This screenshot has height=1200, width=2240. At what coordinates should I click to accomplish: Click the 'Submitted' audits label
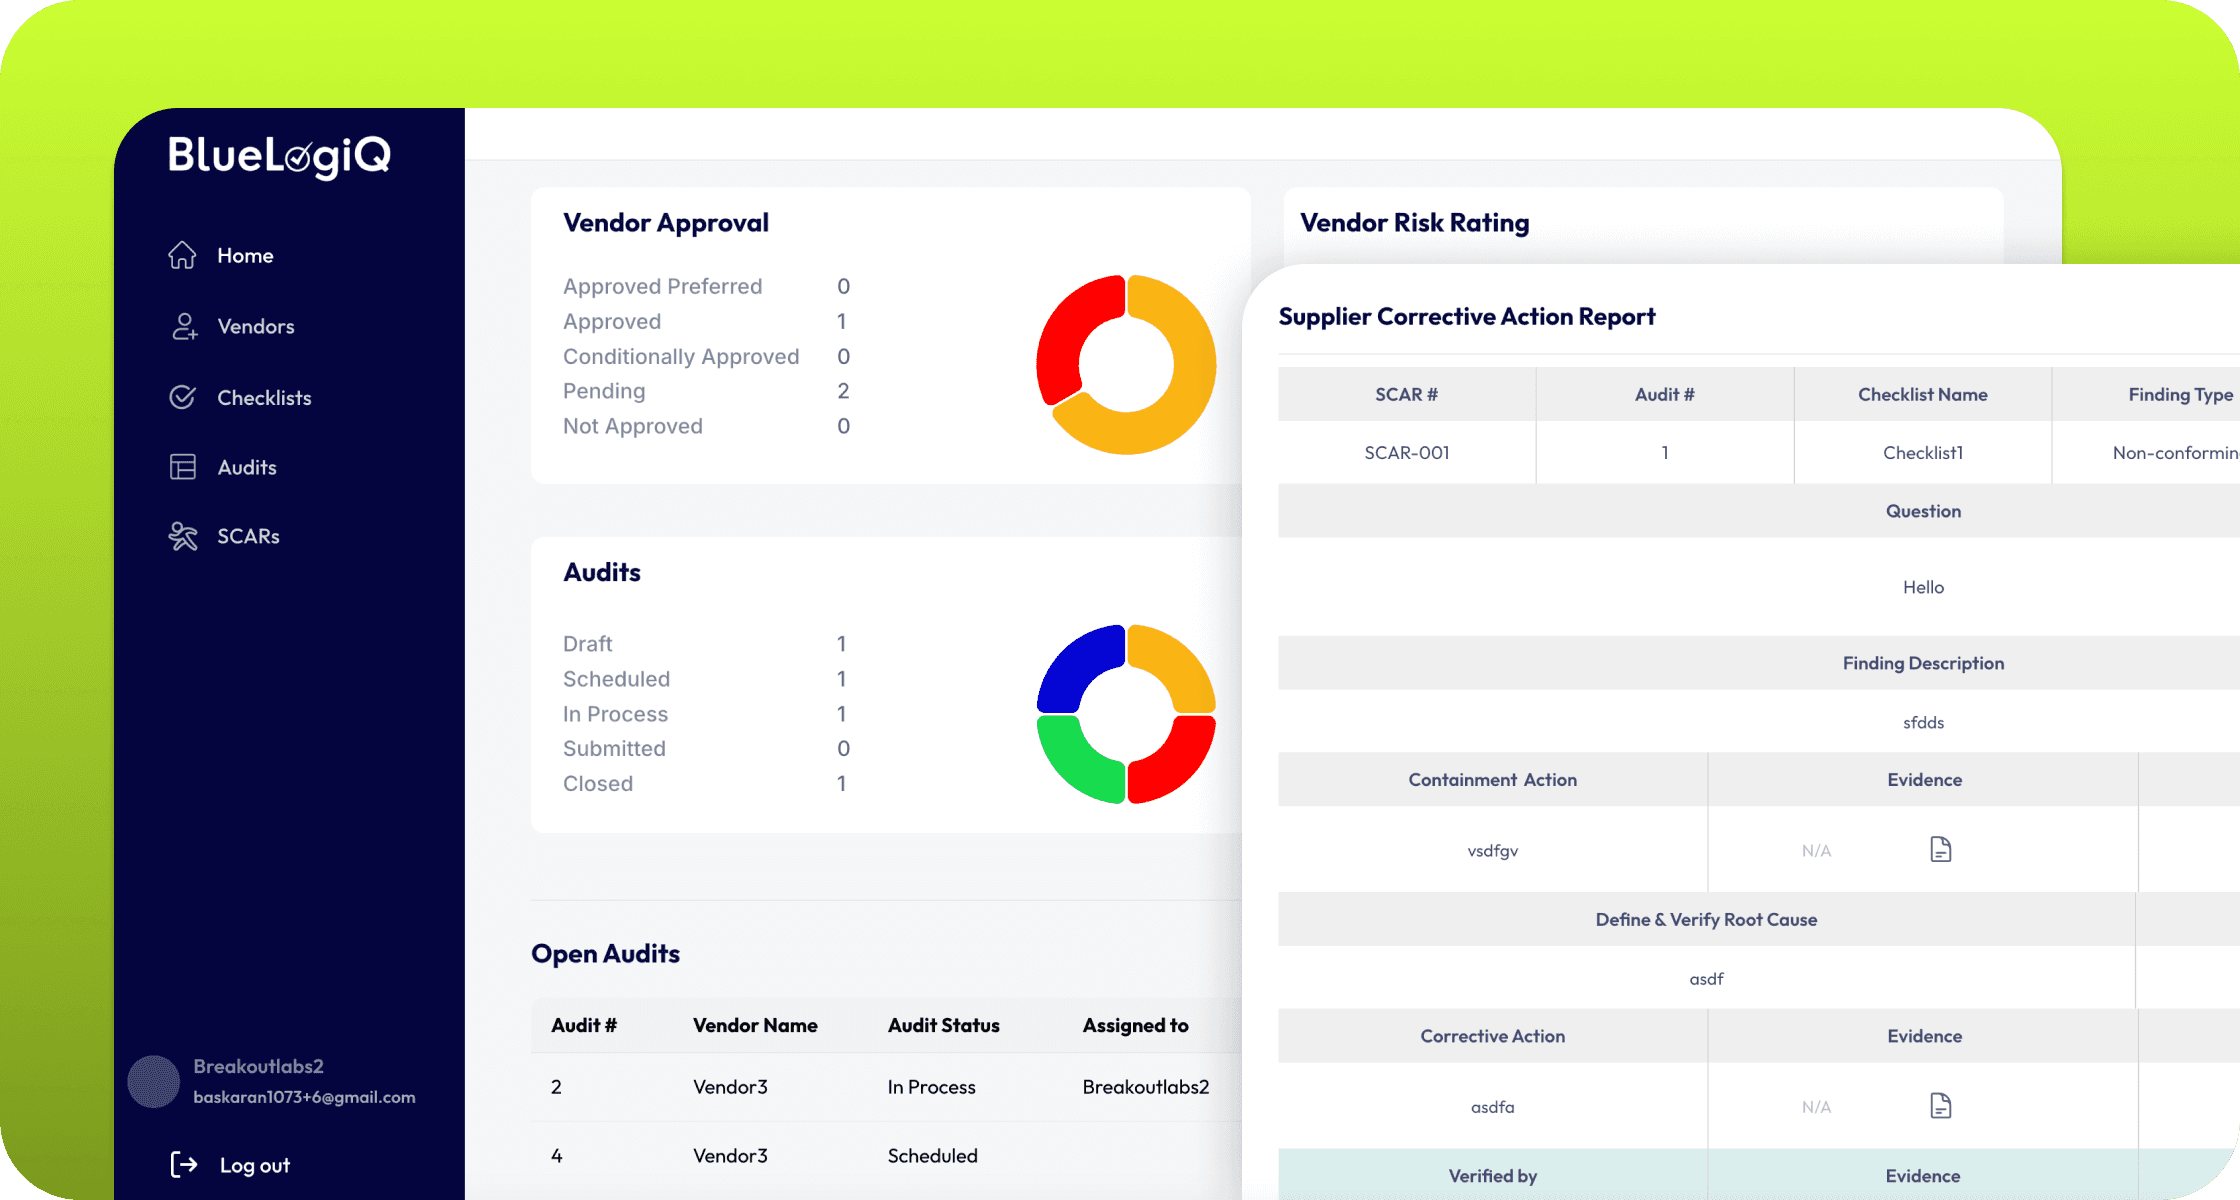click(x=614, y=749)
